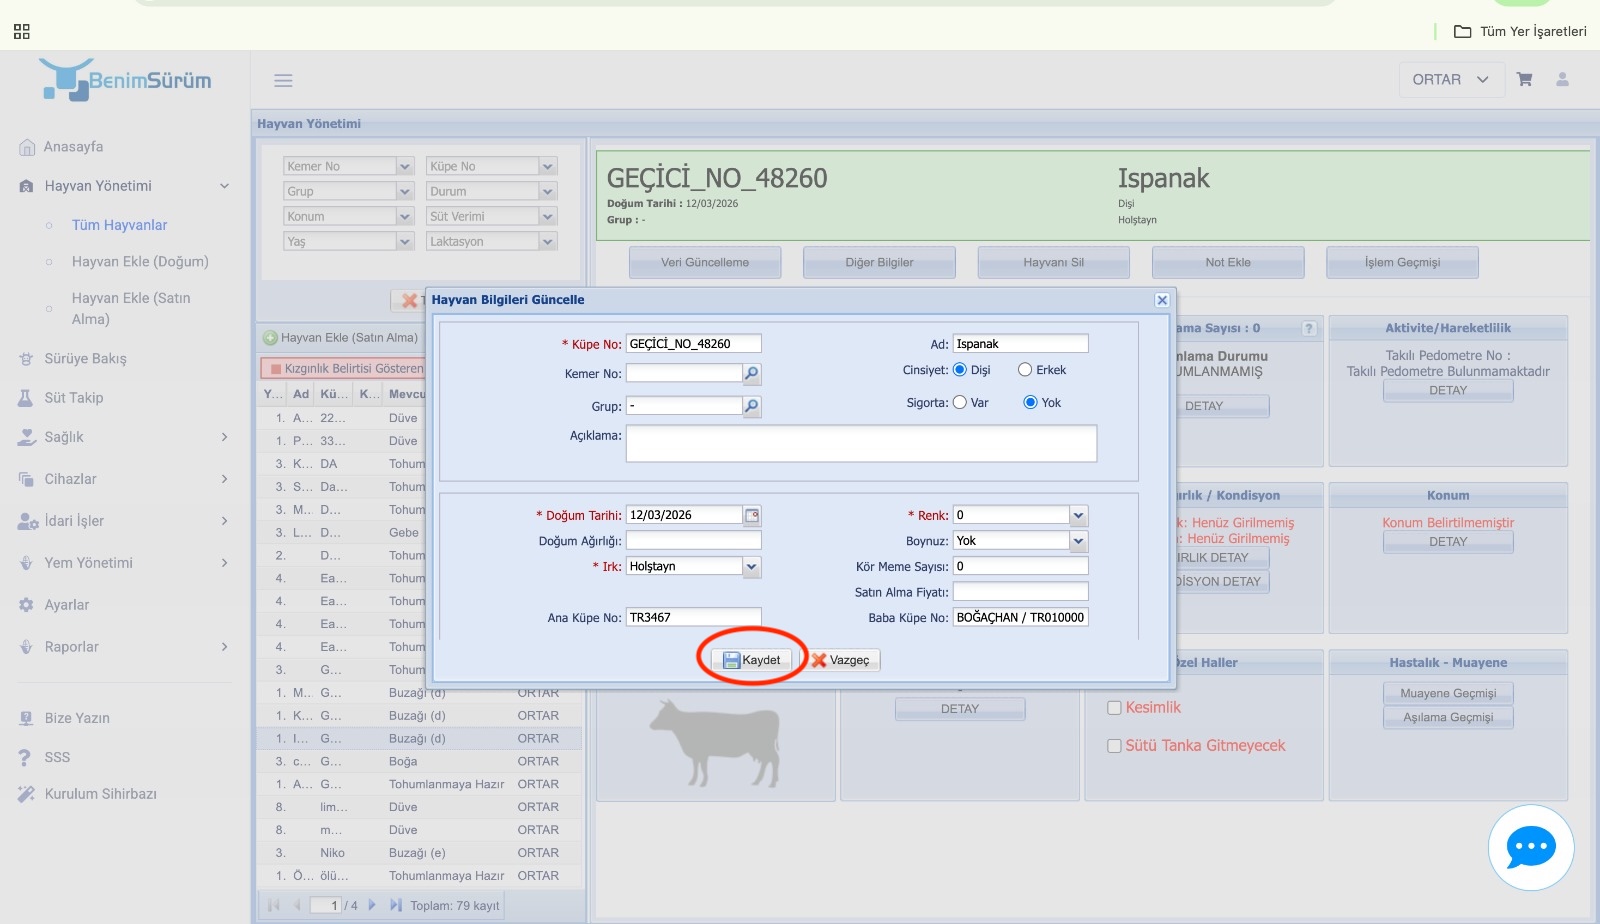
Task: Cancel with the Vazgeç button
Action: point(841,660)
